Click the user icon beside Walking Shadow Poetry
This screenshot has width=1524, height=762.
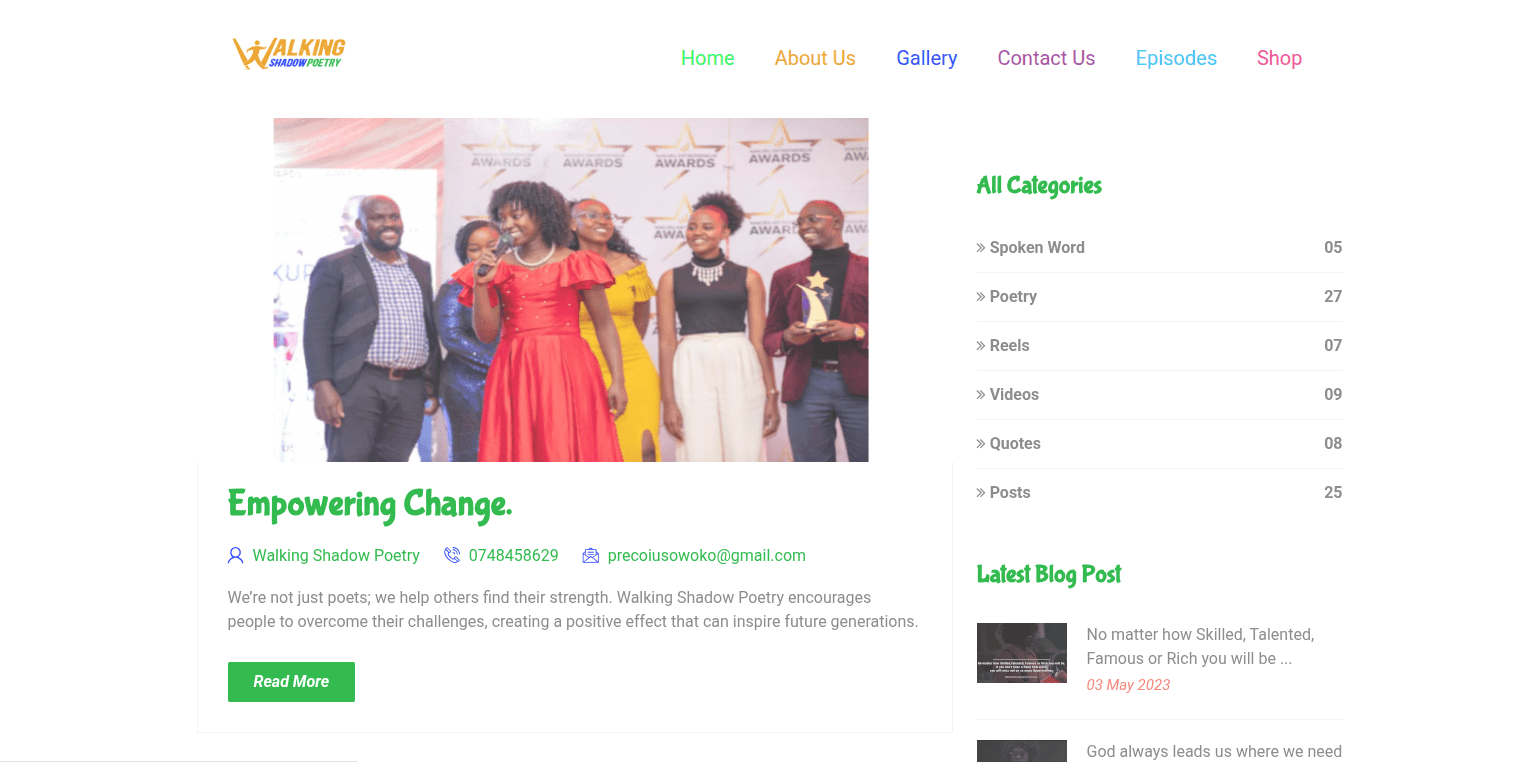(x=236, y=555)
